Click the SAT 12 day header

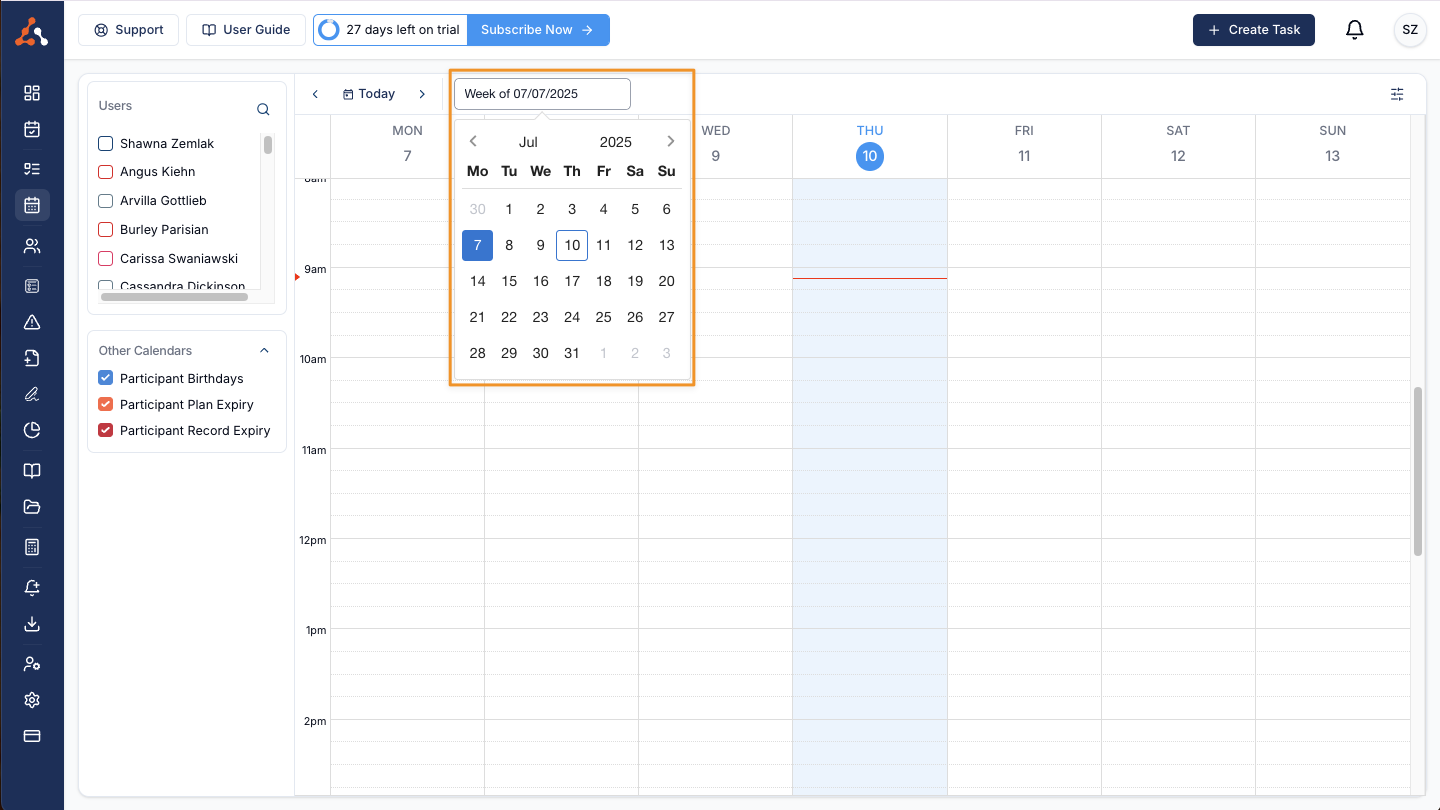coord(1178,145)
